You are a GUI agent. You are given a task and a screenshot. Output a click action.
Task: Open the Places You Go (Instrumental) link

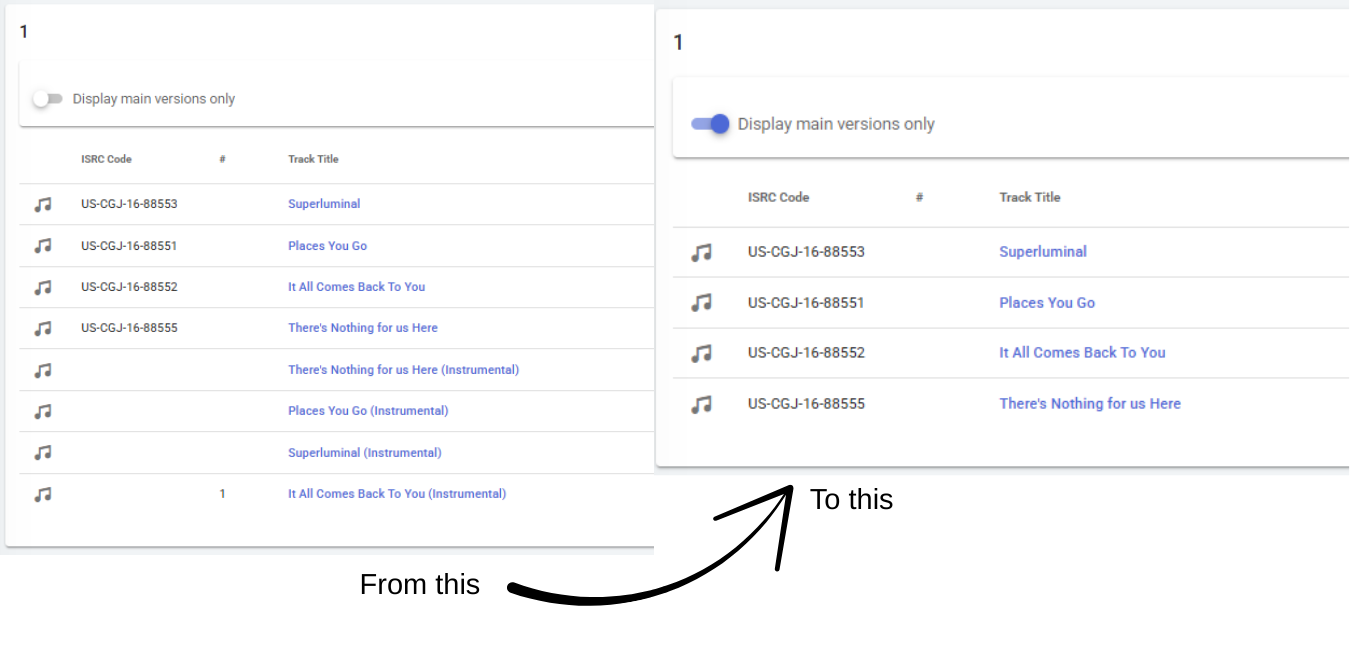tap(368, 411)
